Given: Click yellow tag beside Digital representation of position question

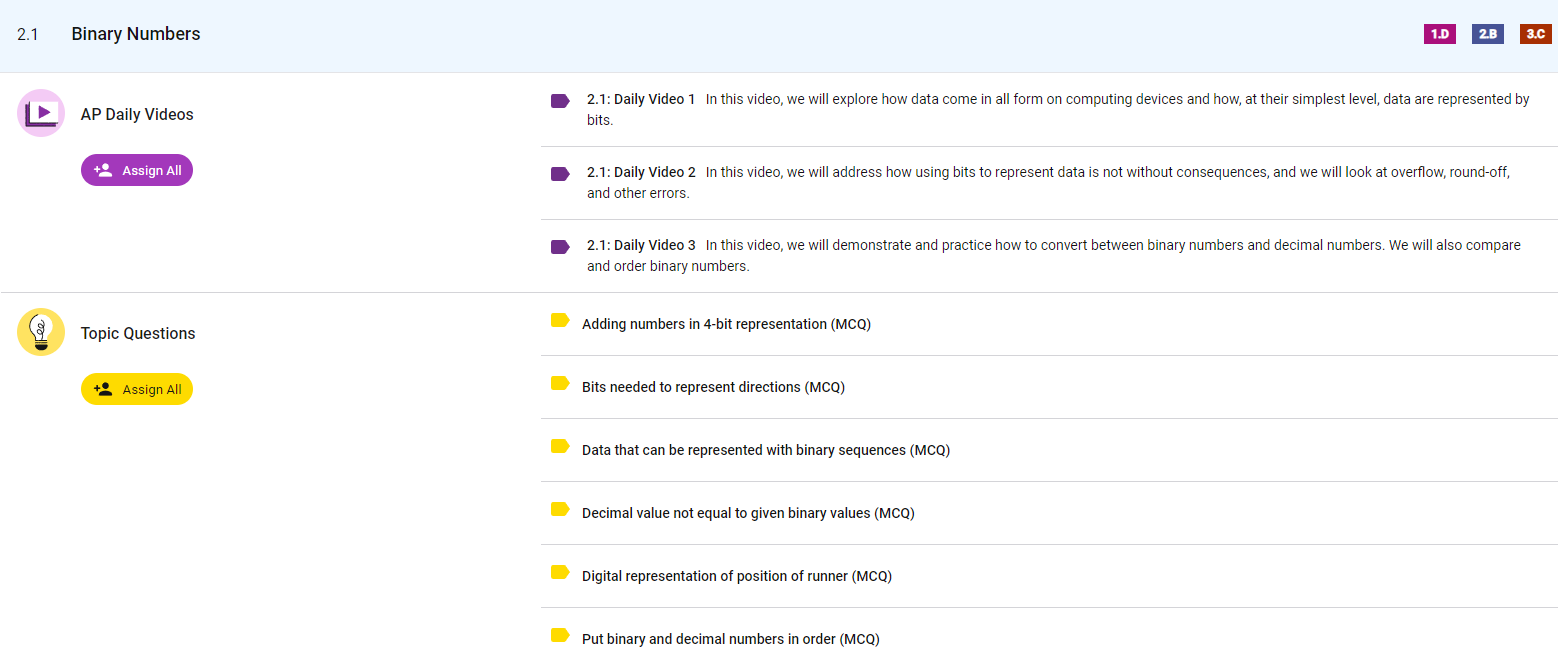Looking at the screenshot, I should coord(560,573).
